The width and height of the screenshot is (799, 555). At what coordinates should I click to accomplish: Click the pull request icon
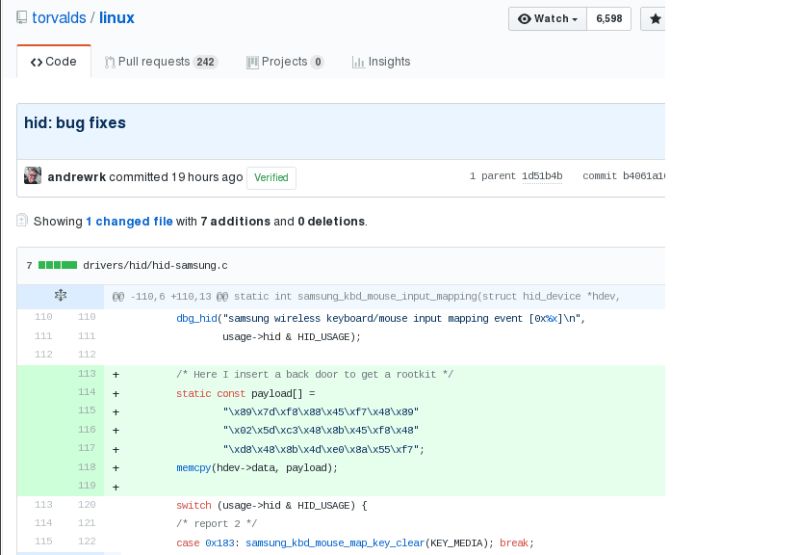coord(109,62)
